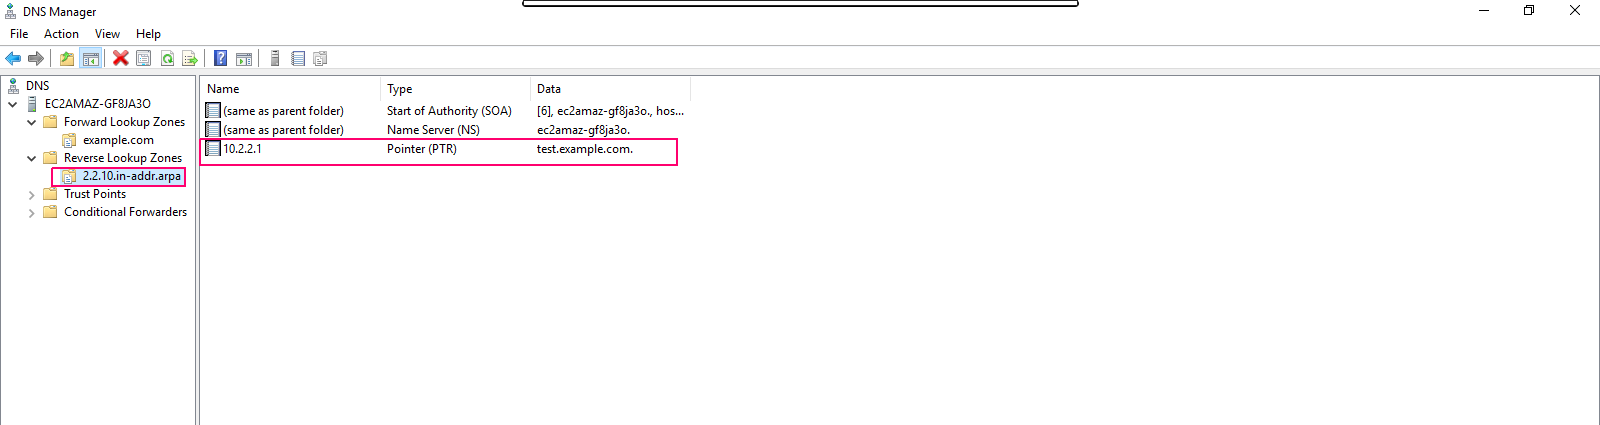
Task: Open the Properties toolbar icon
Action: [x=144, y=59]
